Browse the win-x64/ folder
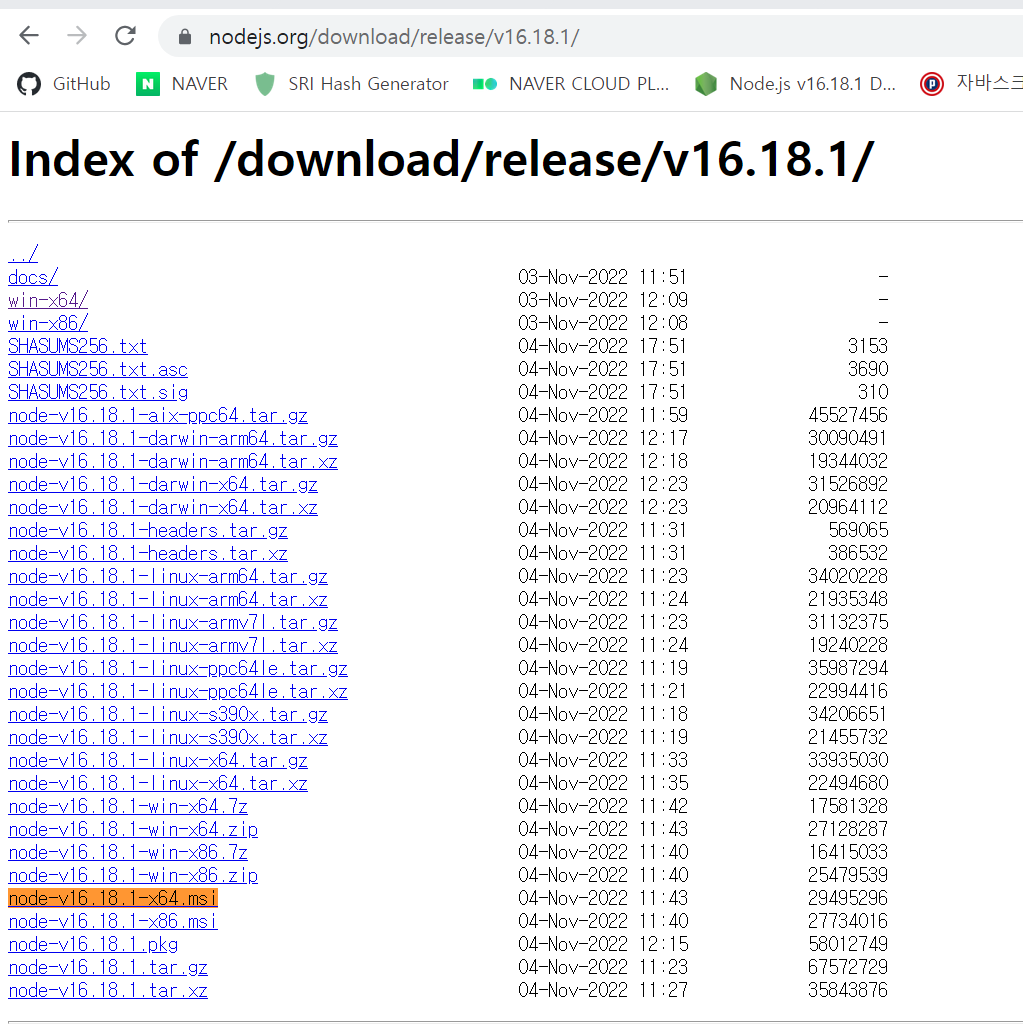Screen dimensions: 1023x1034 coord(47,300)
